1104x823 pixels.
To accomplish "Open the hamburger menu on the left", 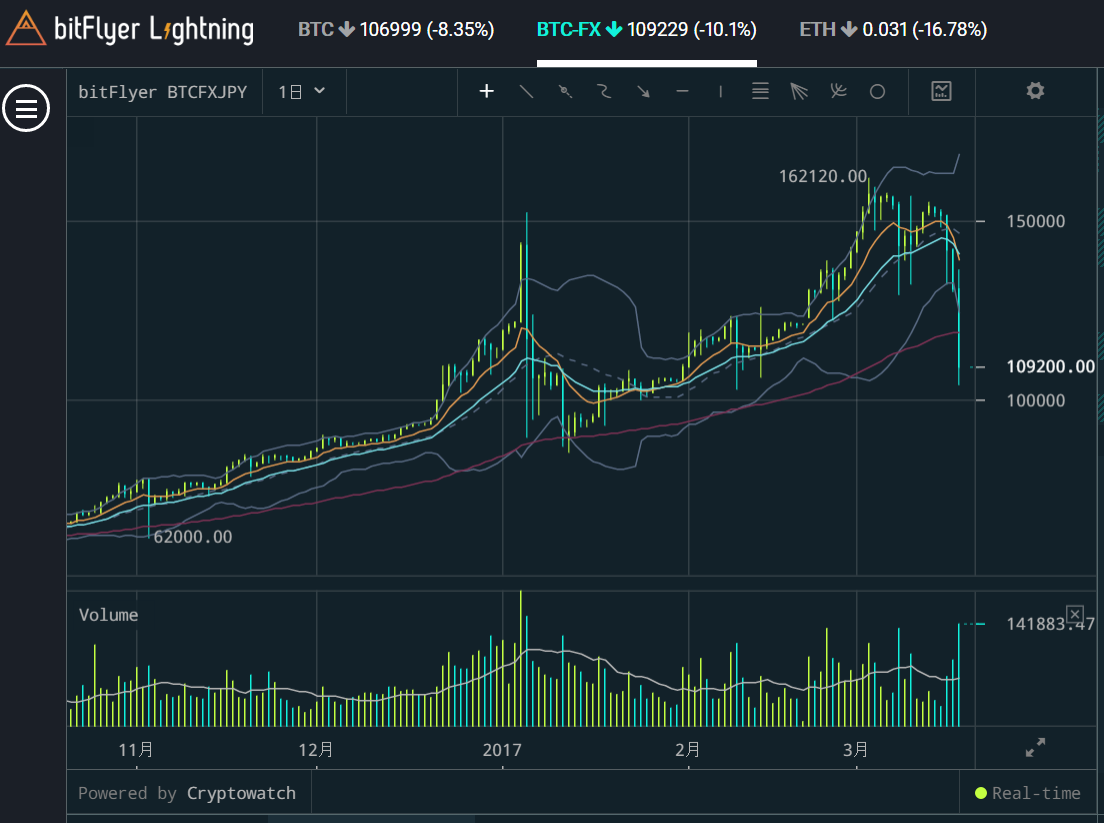I will (x=26, y=108).
